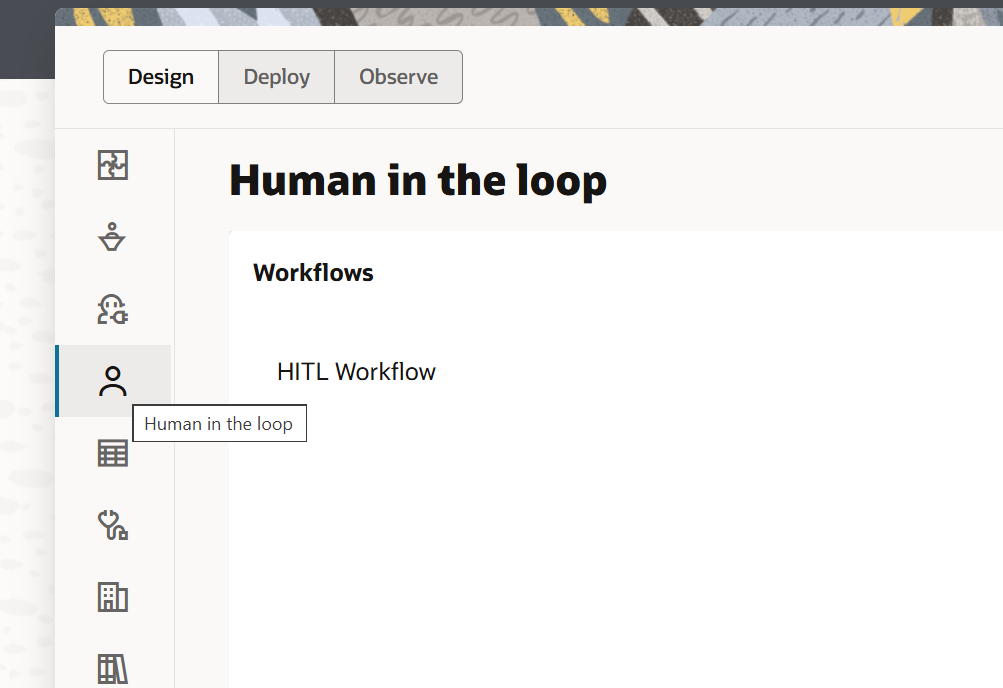This screenshot has height=688, width=1003.
Task: Open the HITL Workflow entry
Action: (356, 371)
